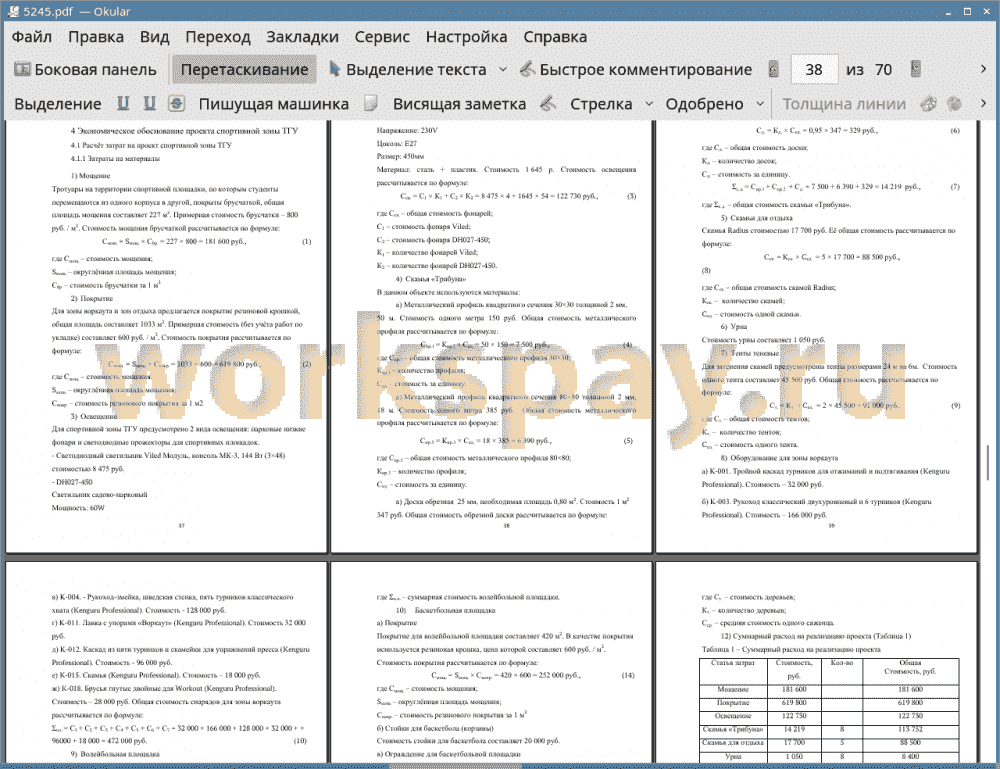Expand the Одобрено stamp dropdown arrow
Image resolution: width=1000 pixels, height=769 pixels.
pos(760,104)
